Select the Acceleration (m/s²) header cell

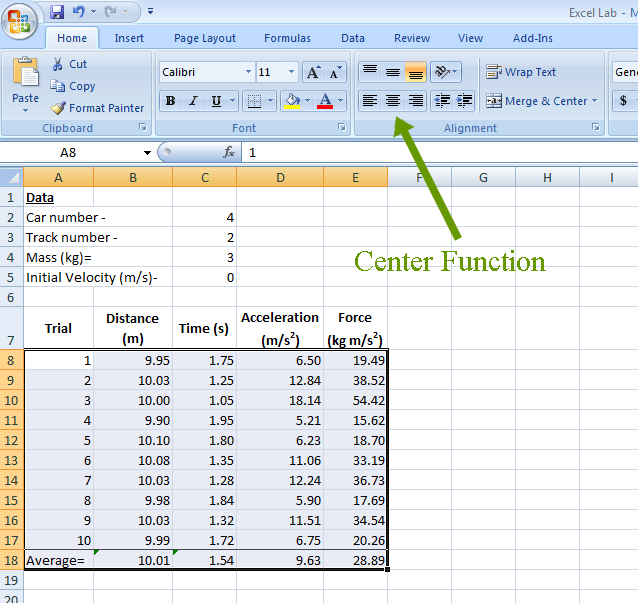pos(280,328)
